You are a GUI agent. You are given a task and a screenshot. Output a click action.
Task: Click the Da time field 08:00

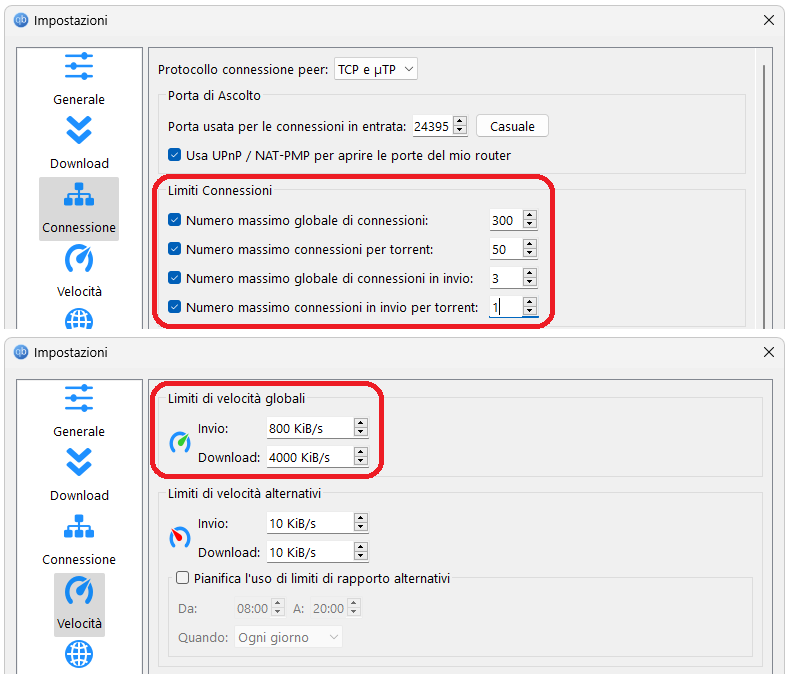click(254, 608)
